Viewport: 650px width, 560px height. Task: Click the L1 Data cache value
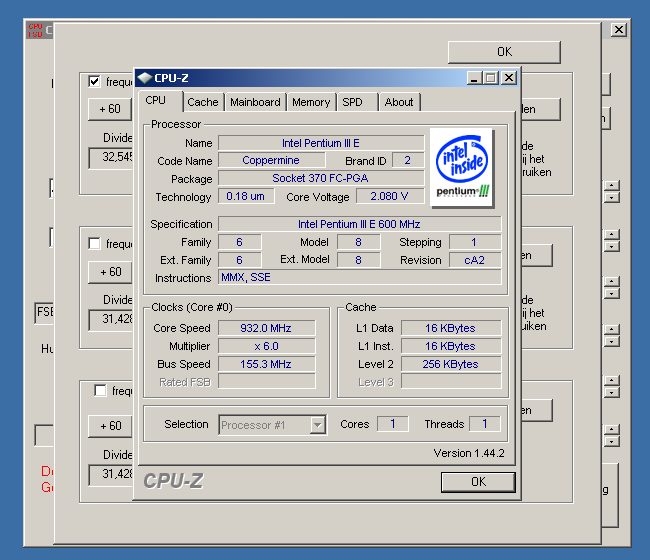(x=451, y=328)
